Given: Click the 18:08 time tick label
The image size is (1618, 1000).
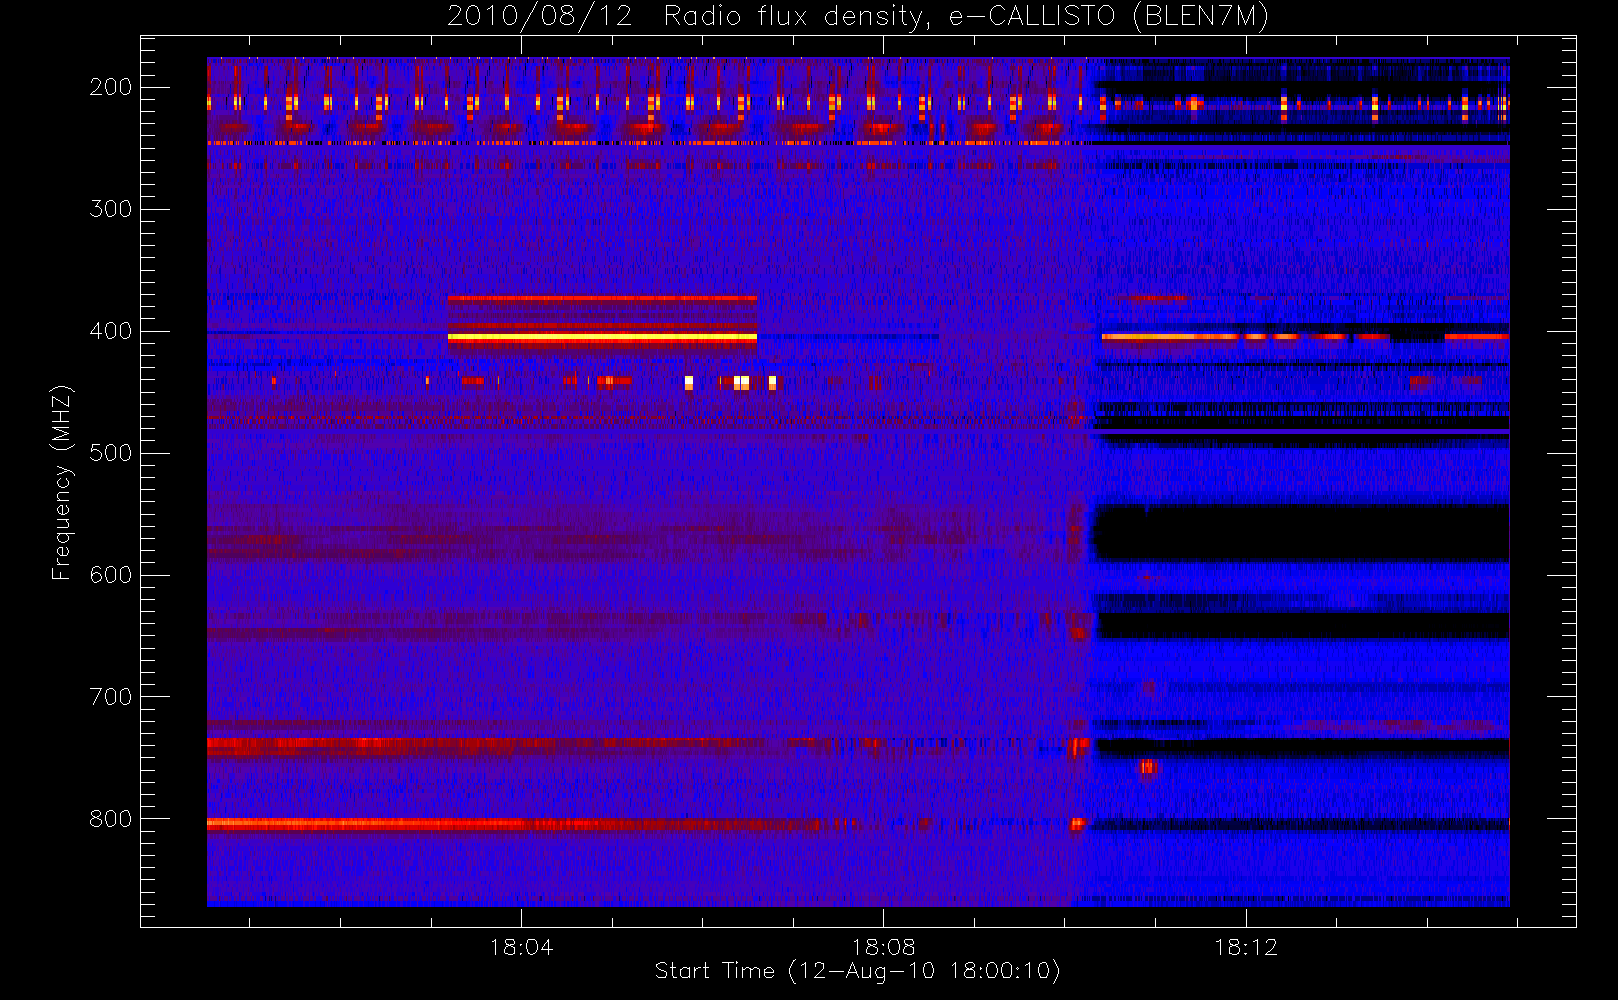Looking at the screenshot, I should click(x=883, y=947).
